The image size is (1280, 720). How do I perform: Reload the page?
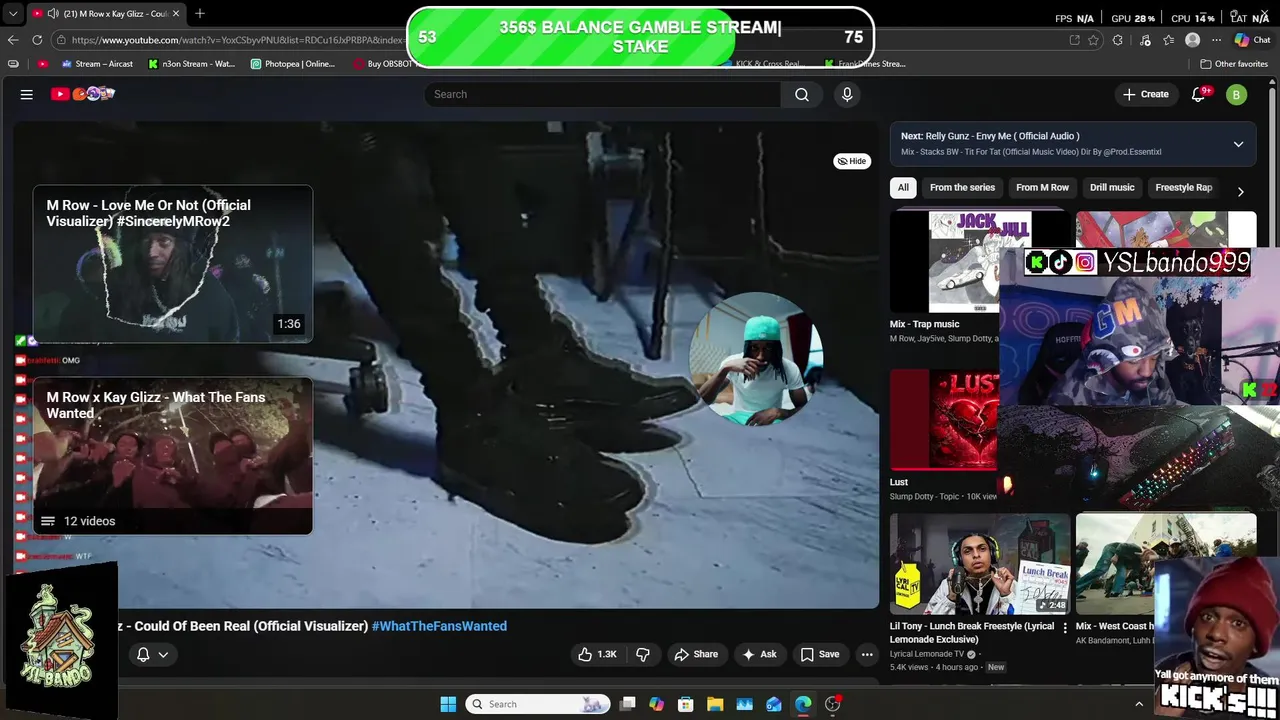(x=37, y=40)
